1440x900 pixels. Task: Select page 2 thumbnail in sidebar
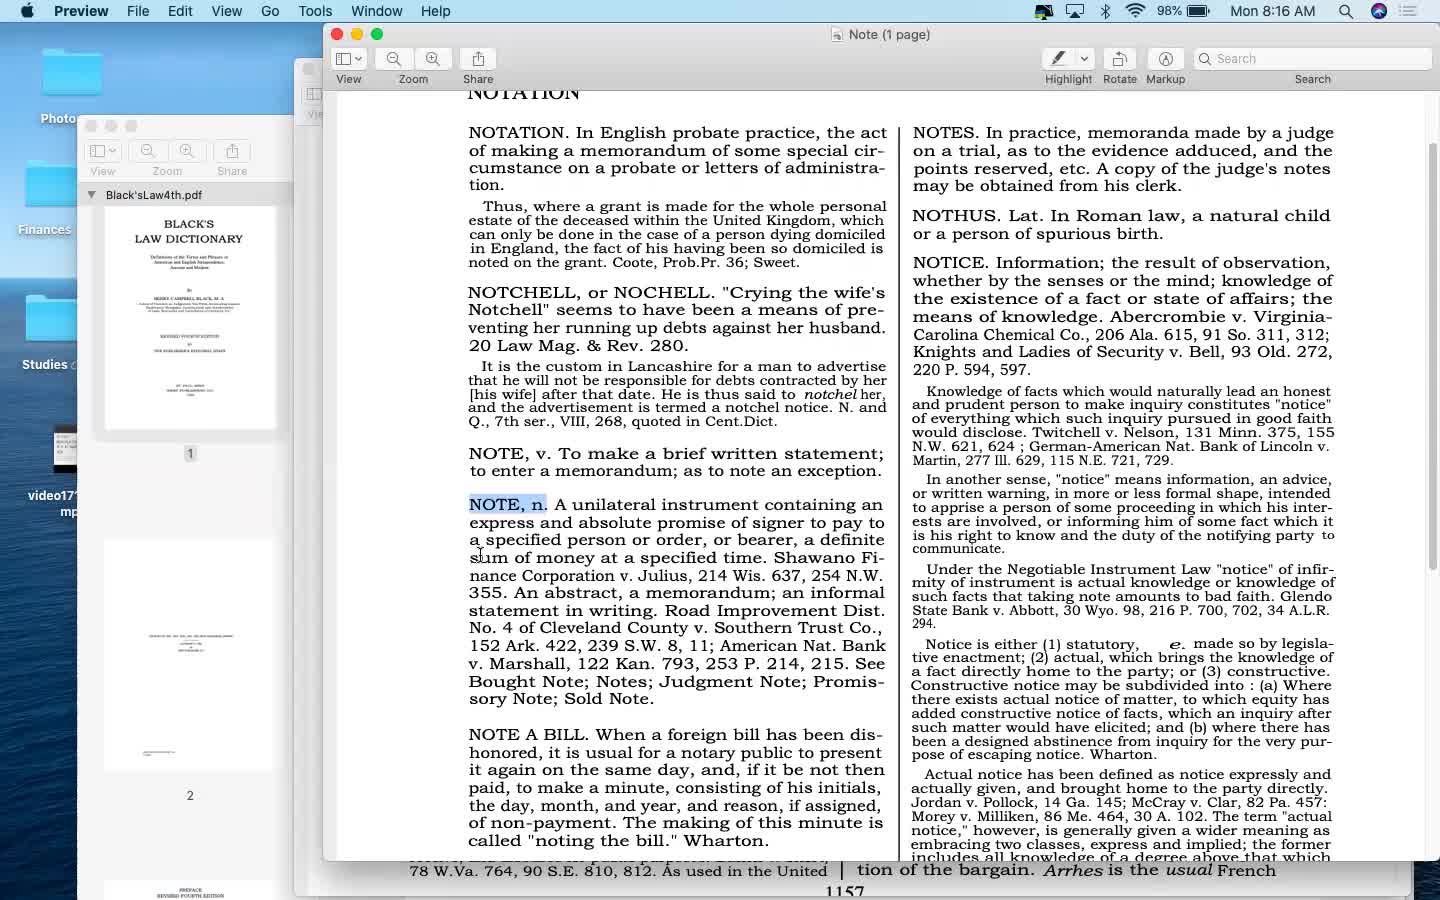(x=190, y=655)
